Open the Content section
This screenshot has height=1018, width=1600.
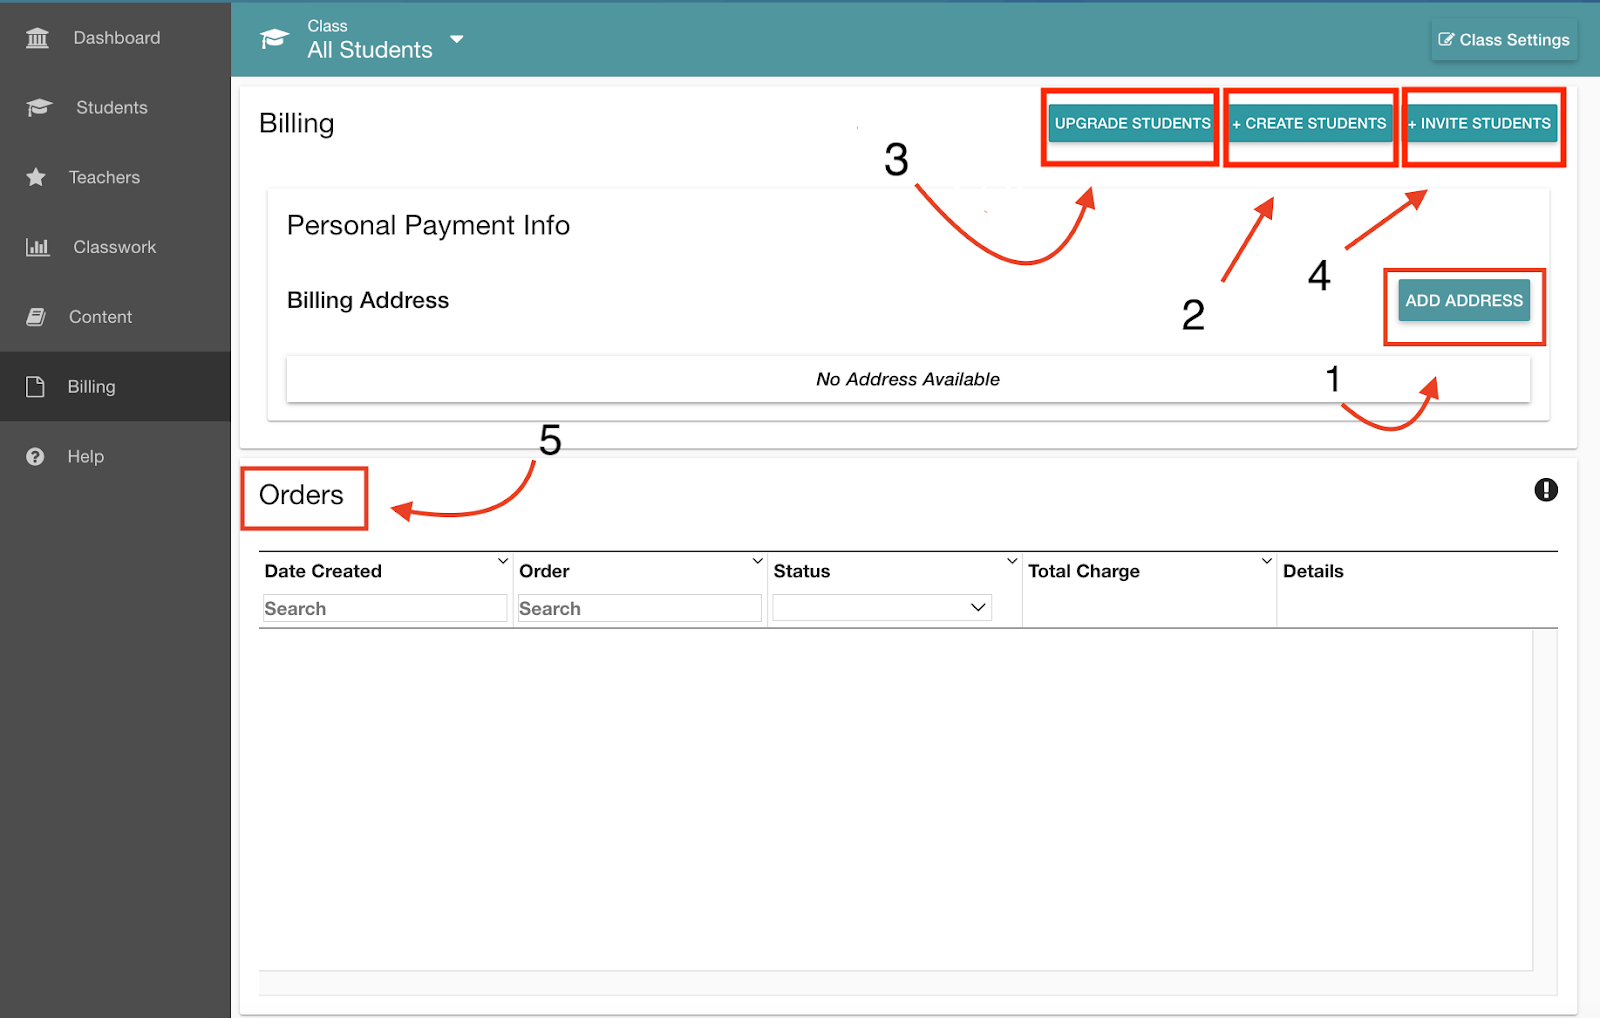click(115, 317)
